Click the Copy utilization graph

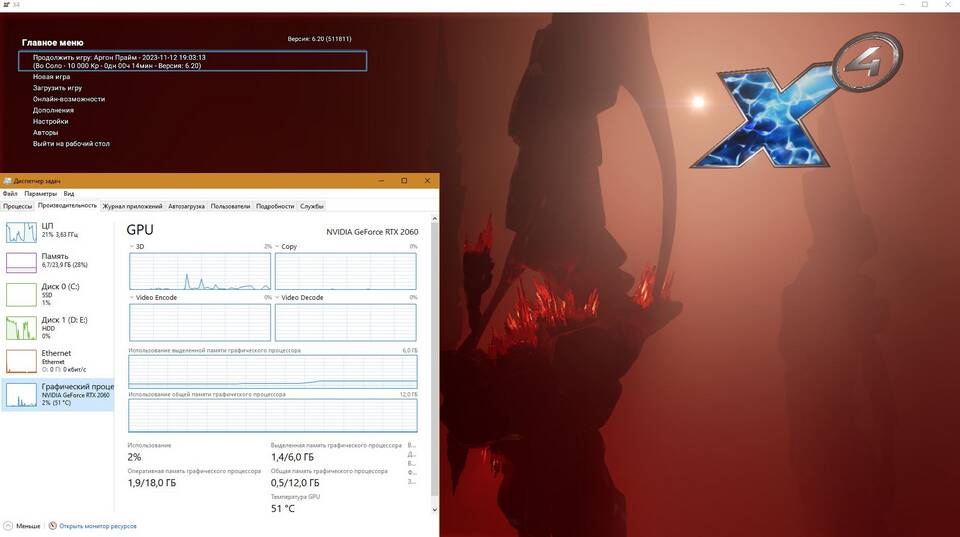tap(345, 271)
